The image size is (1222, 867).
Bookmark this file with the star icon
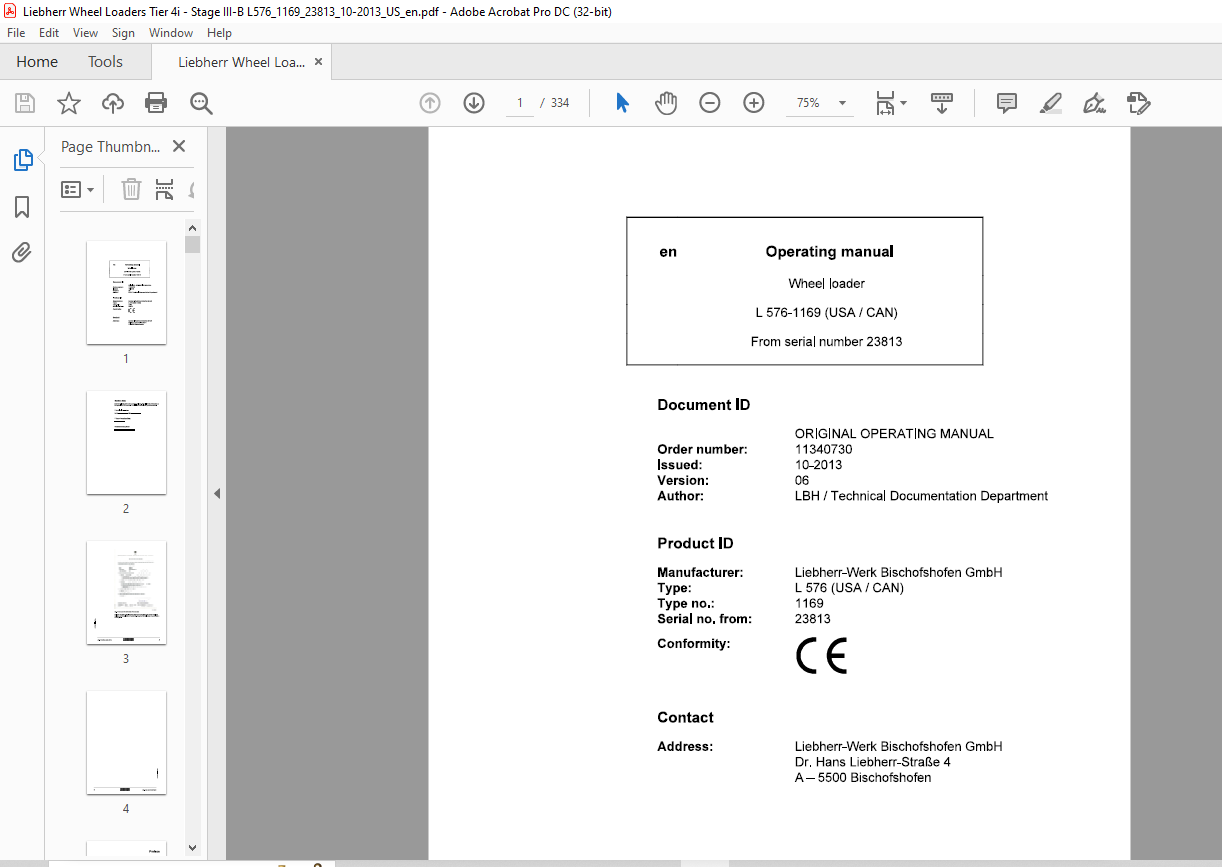(69, 103)
